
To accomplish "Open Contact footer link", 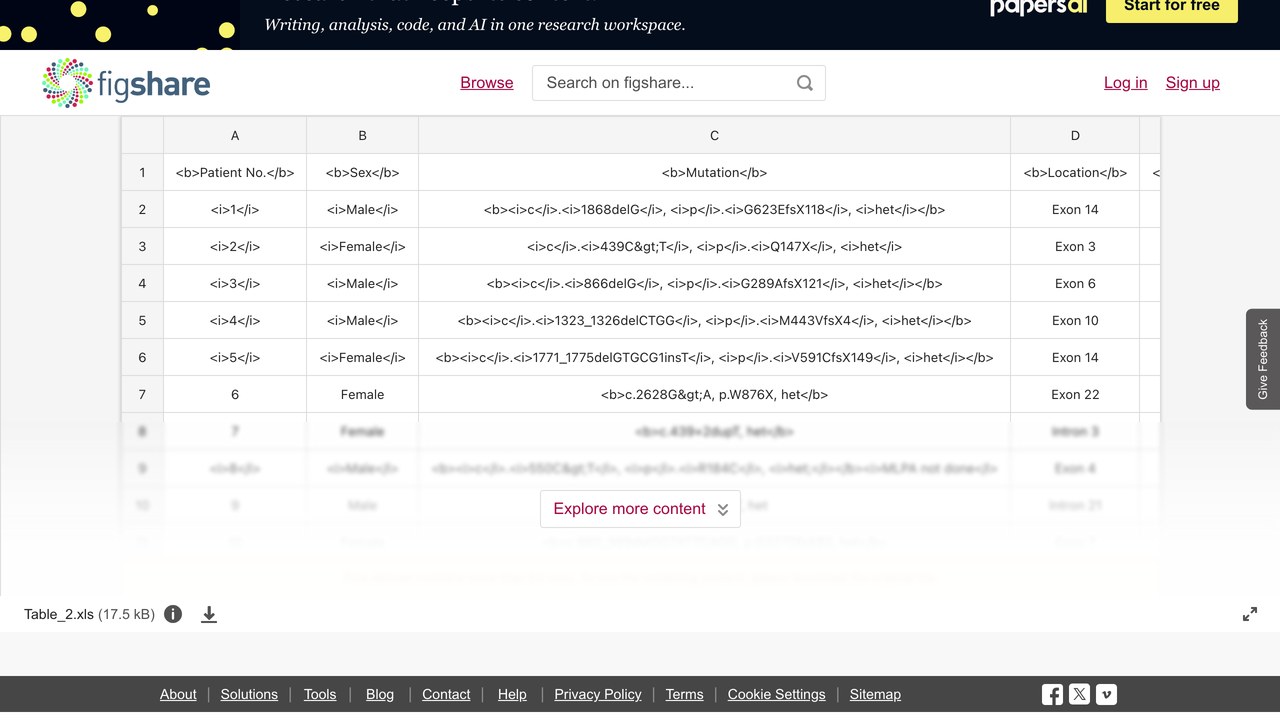I will [x=446, y=694].
